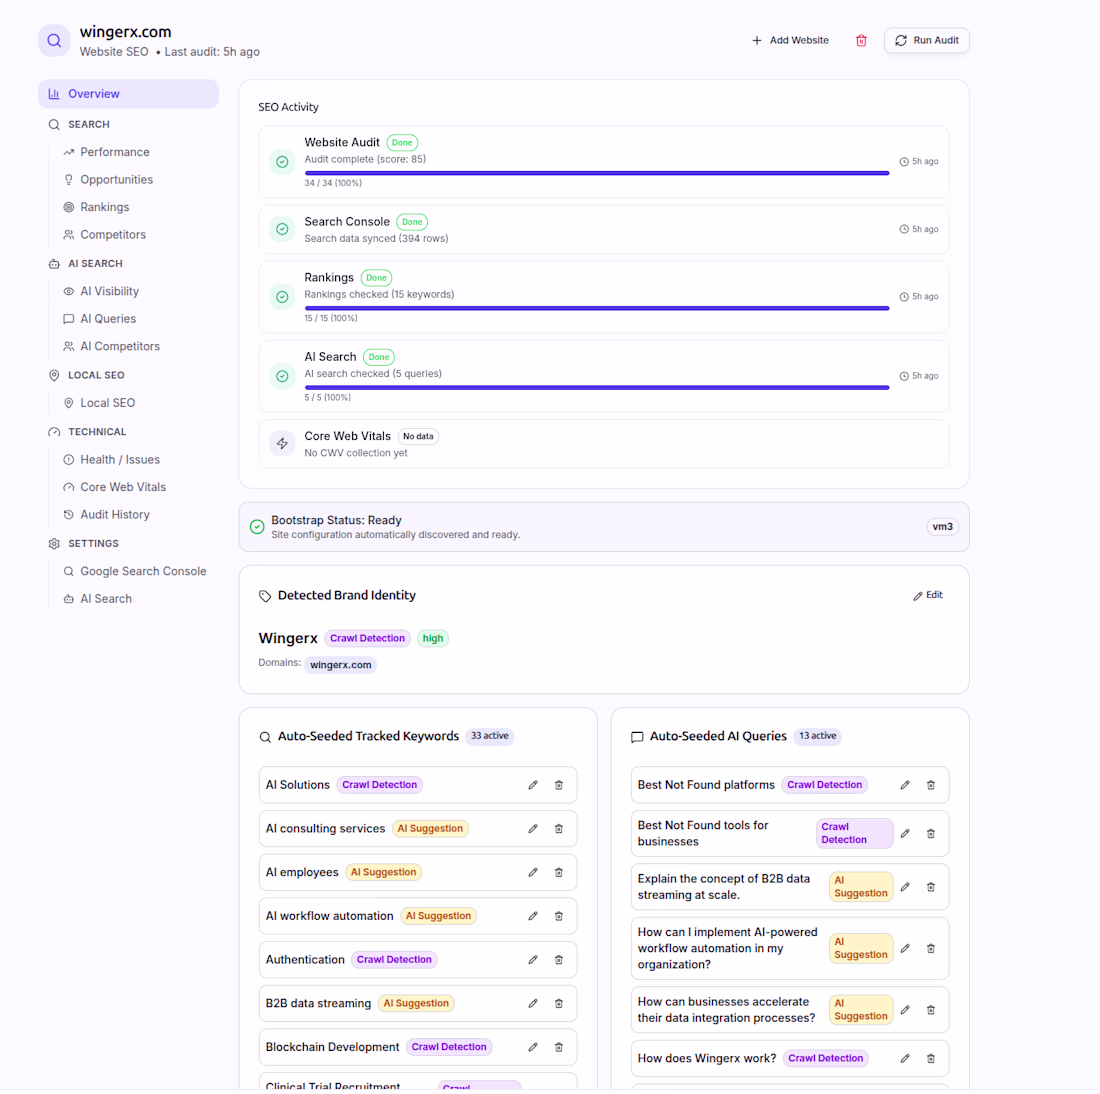Open the Overview section
The image size is (1100, 1094).
tap(128, 94)
